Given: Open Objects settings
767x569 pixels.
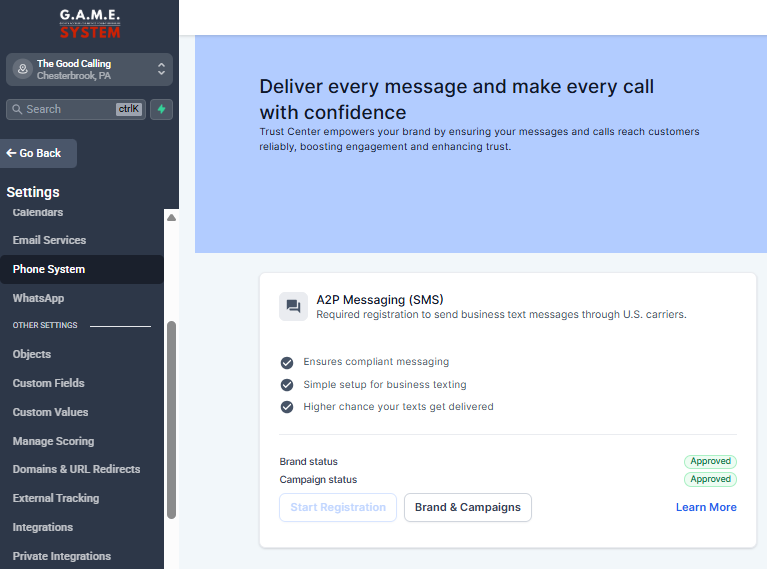Looking at the screenshot, I should click(32, 354).
